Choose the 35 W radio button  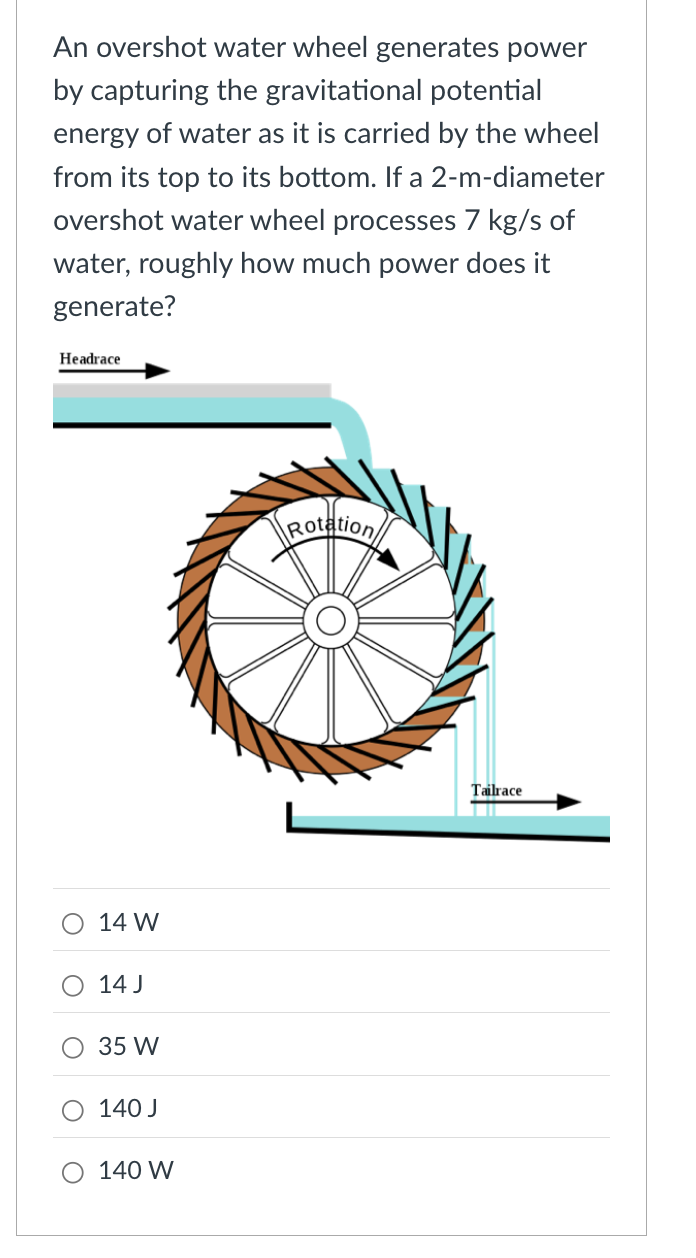(x=72, y=1047)
